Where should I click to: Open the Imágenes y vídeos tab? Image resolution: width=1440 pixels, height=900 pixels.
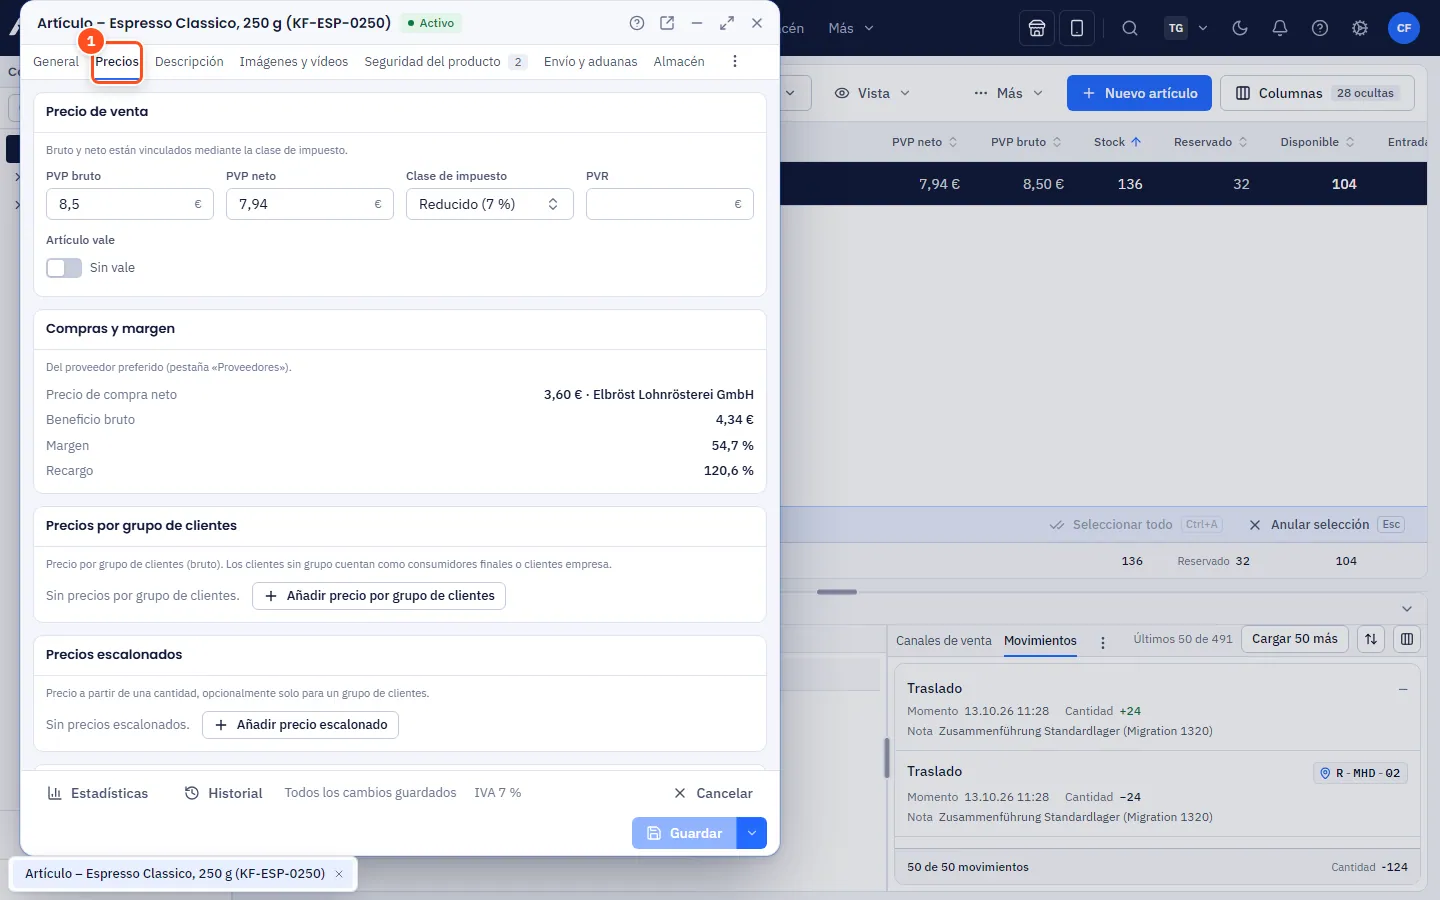tap(294, 61)
